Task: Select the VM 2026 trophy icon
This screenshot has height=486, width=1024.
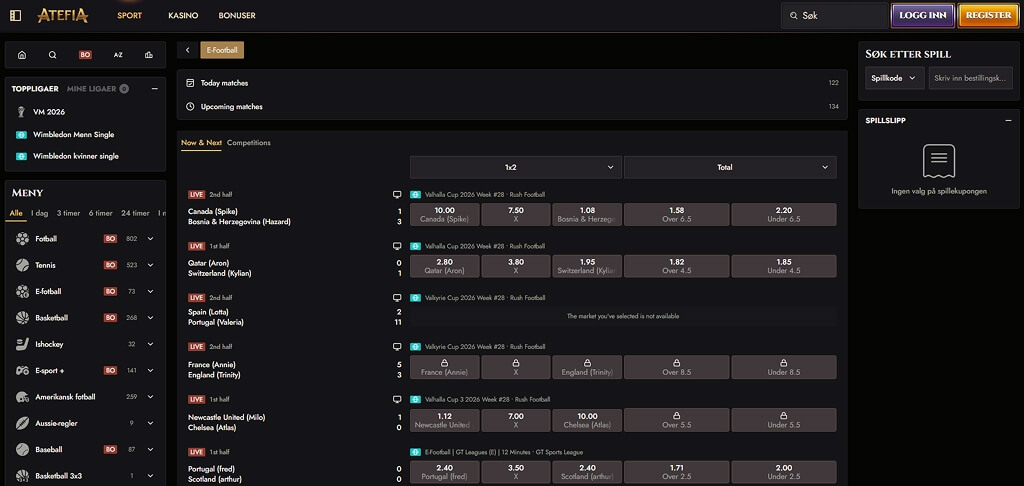Action: (21, 112)
